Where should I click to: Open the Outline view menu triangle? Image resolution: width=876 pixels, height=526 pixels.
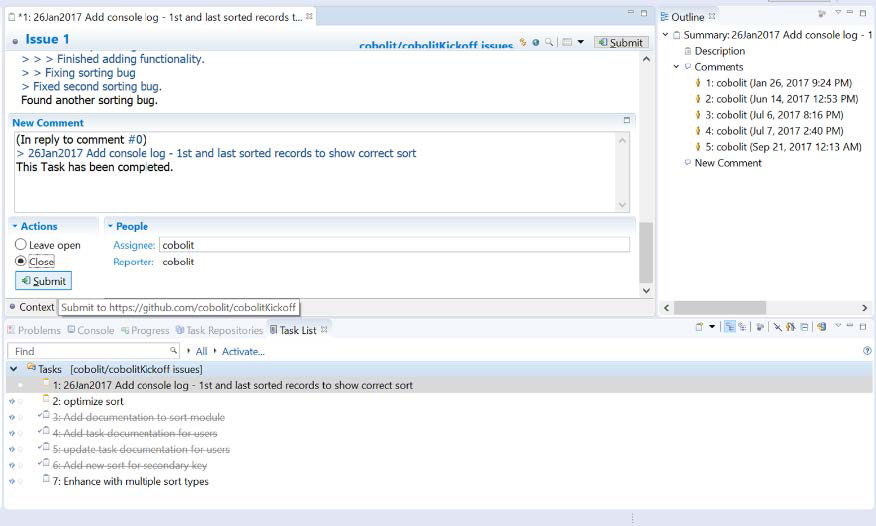(837, 12)
